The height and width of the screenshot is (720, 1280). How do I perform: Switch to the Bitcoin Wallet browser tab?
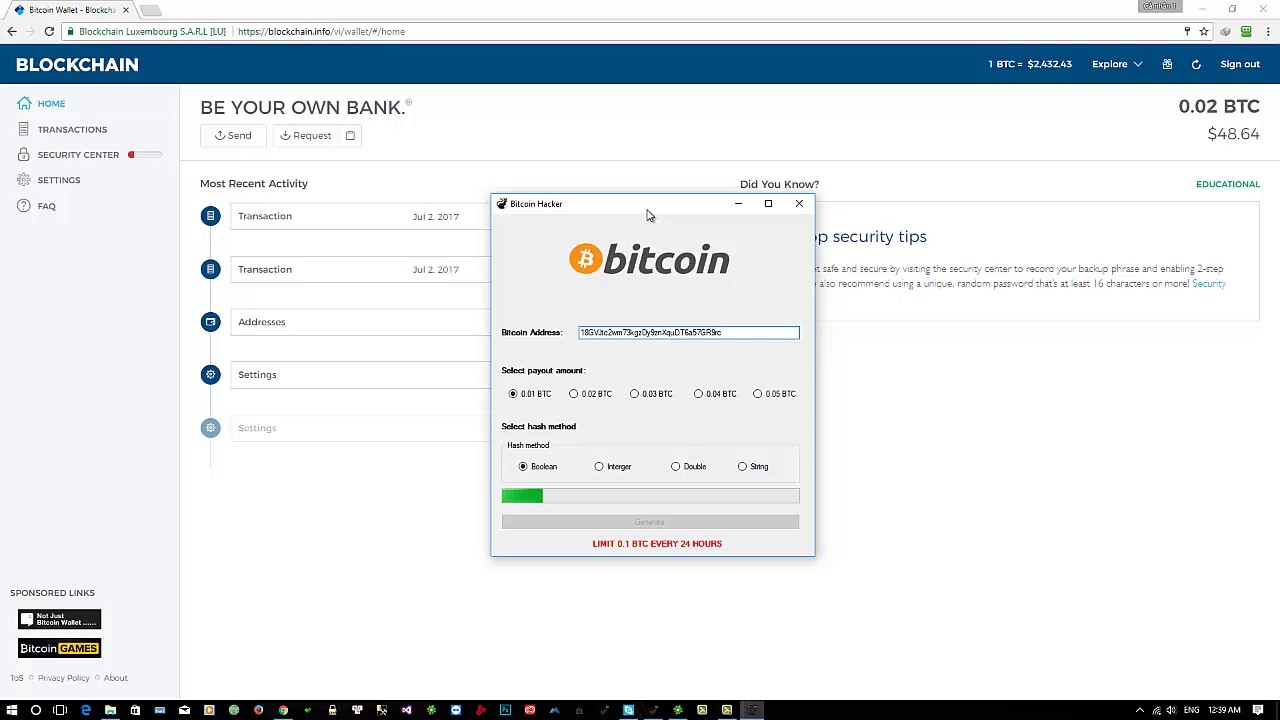tap(72, 10)
